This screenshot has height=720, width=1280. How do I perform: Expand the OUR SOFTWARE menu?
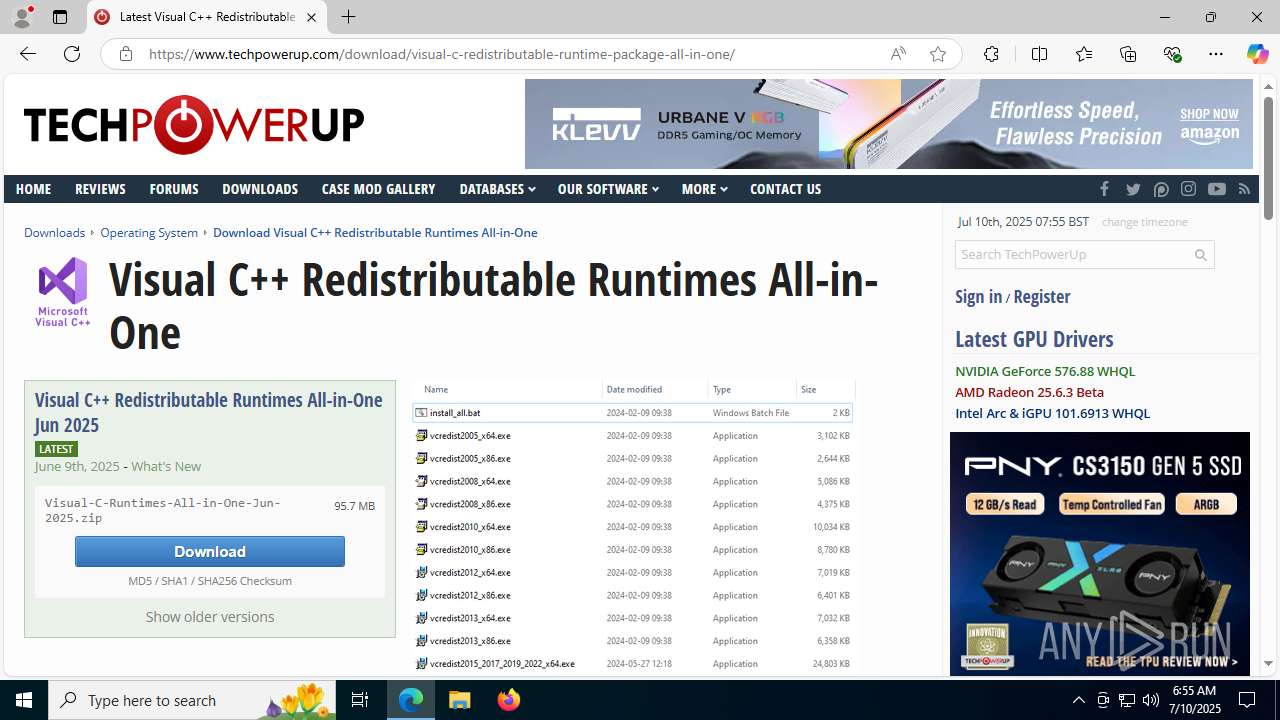[x=608, y=189]
